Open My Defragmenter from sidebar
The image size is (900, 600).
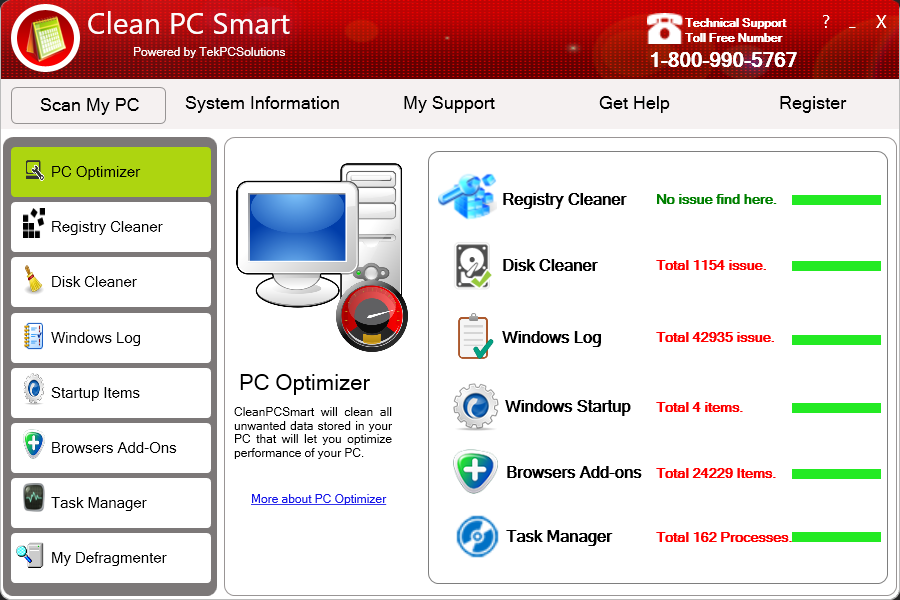pyautogui.click(x=111, y=558)
